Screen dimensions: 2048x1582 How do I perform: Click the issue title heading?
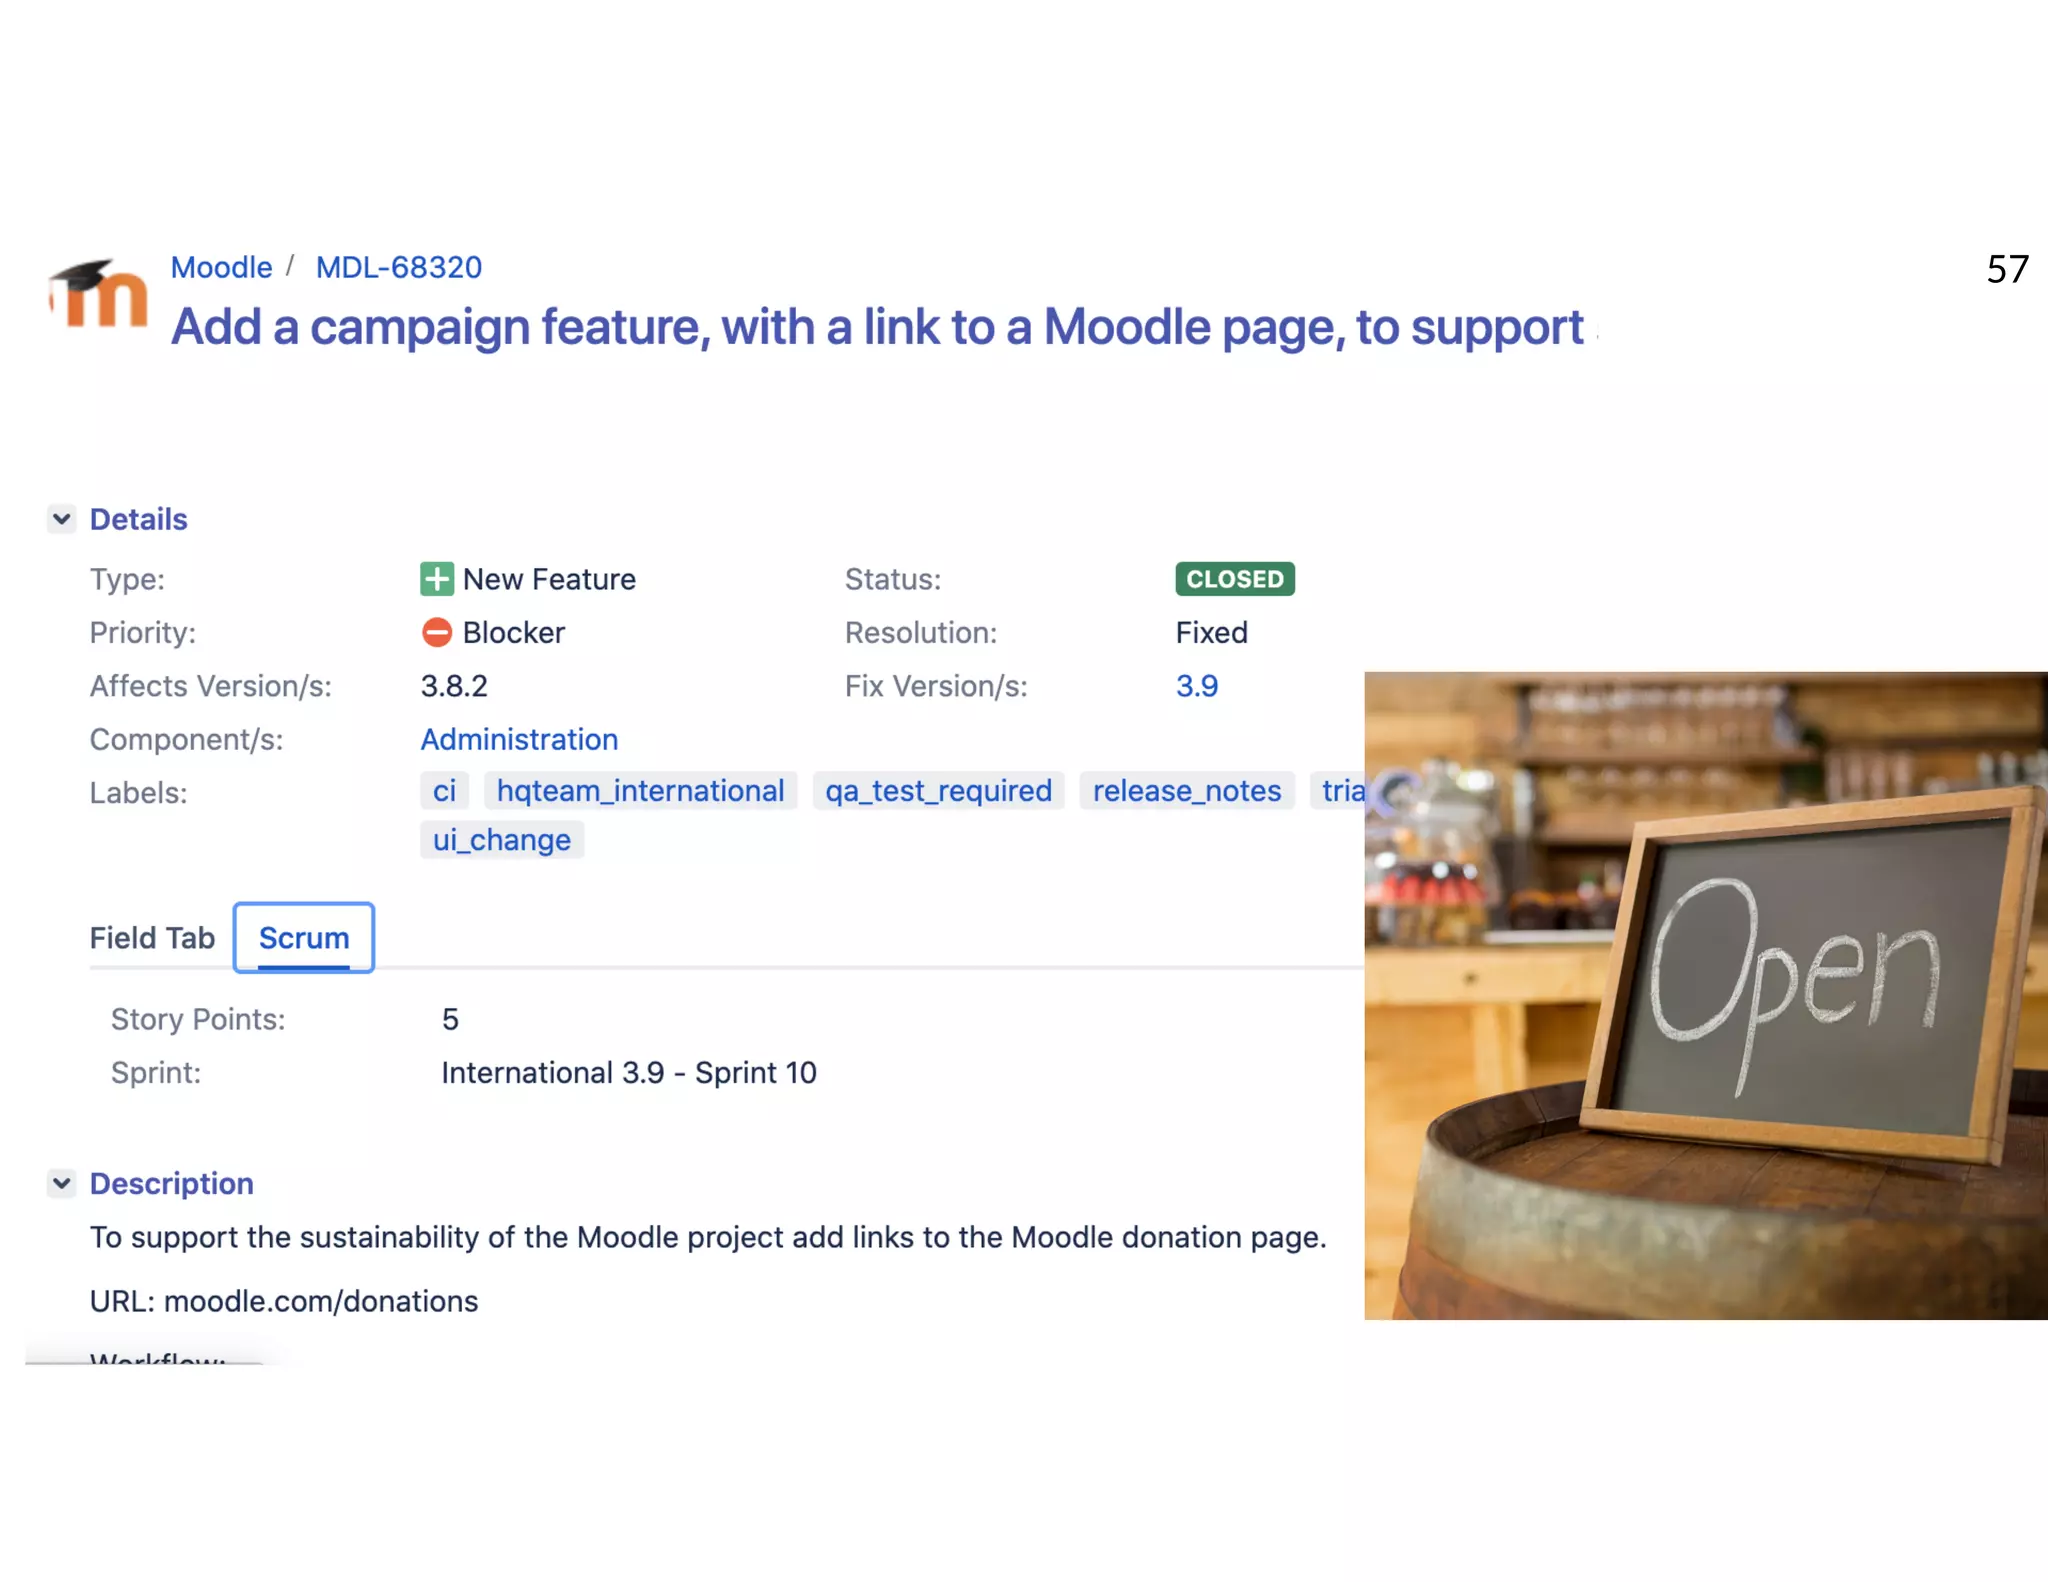point(876,327)
